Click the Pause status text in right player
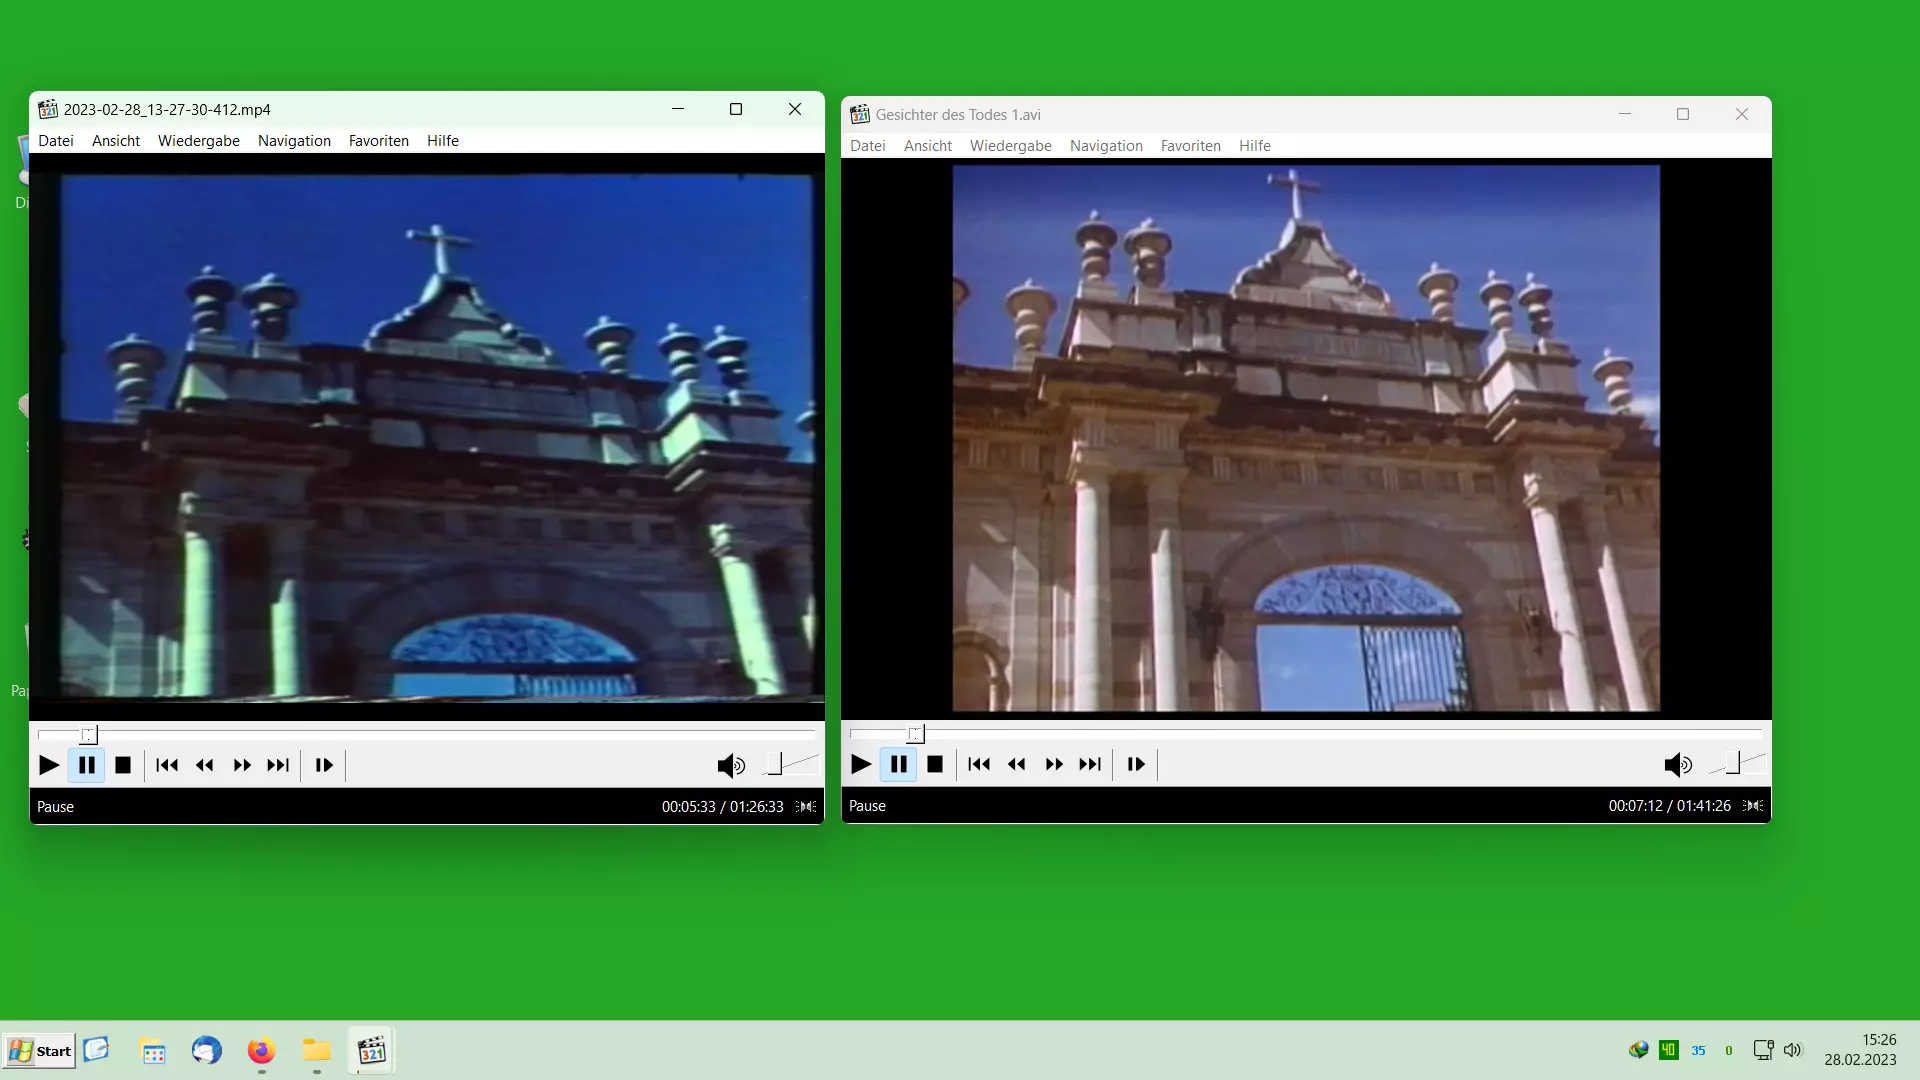 (868, 806)
